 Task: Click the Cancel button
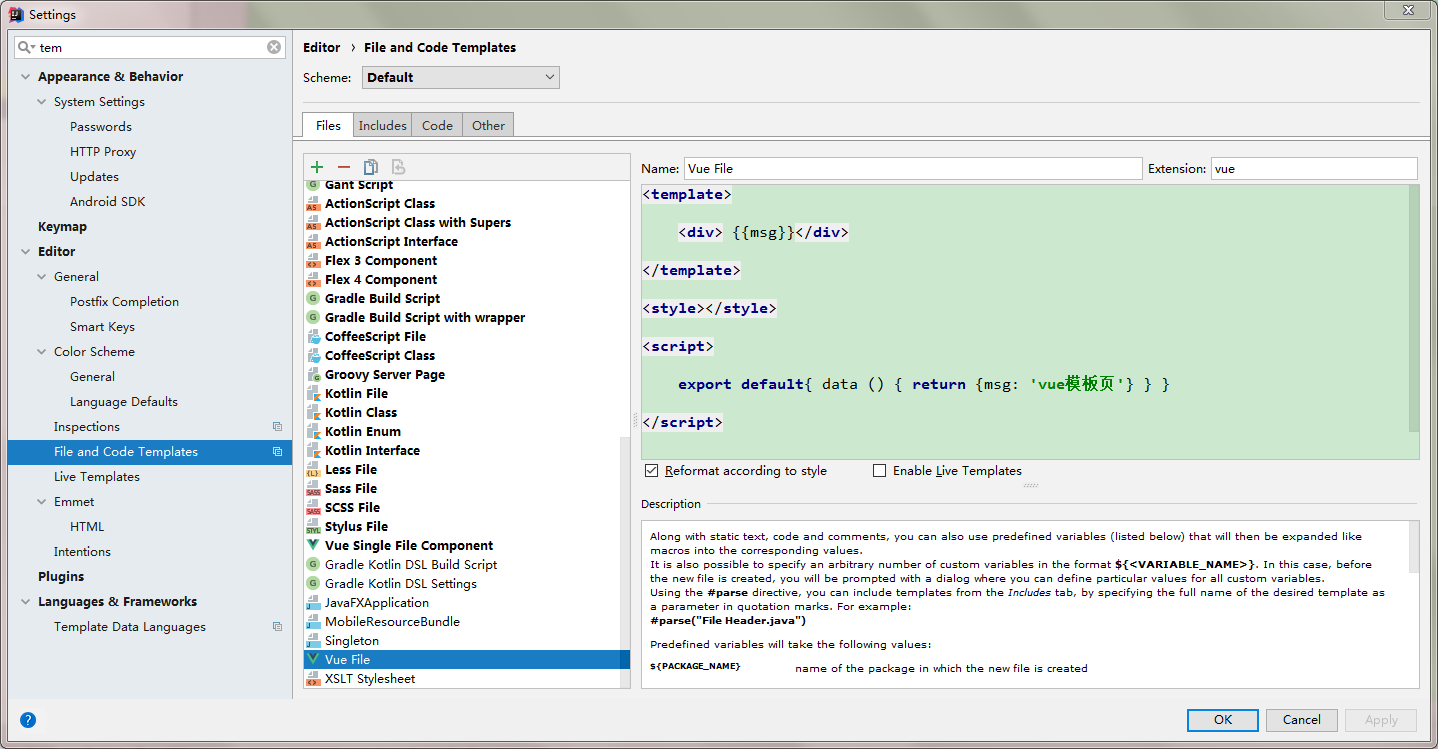click(1302, 720)
